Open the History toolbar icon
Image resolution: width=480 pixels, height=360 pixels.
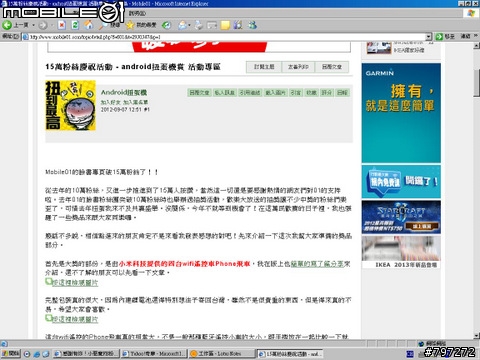pos(167,25)
